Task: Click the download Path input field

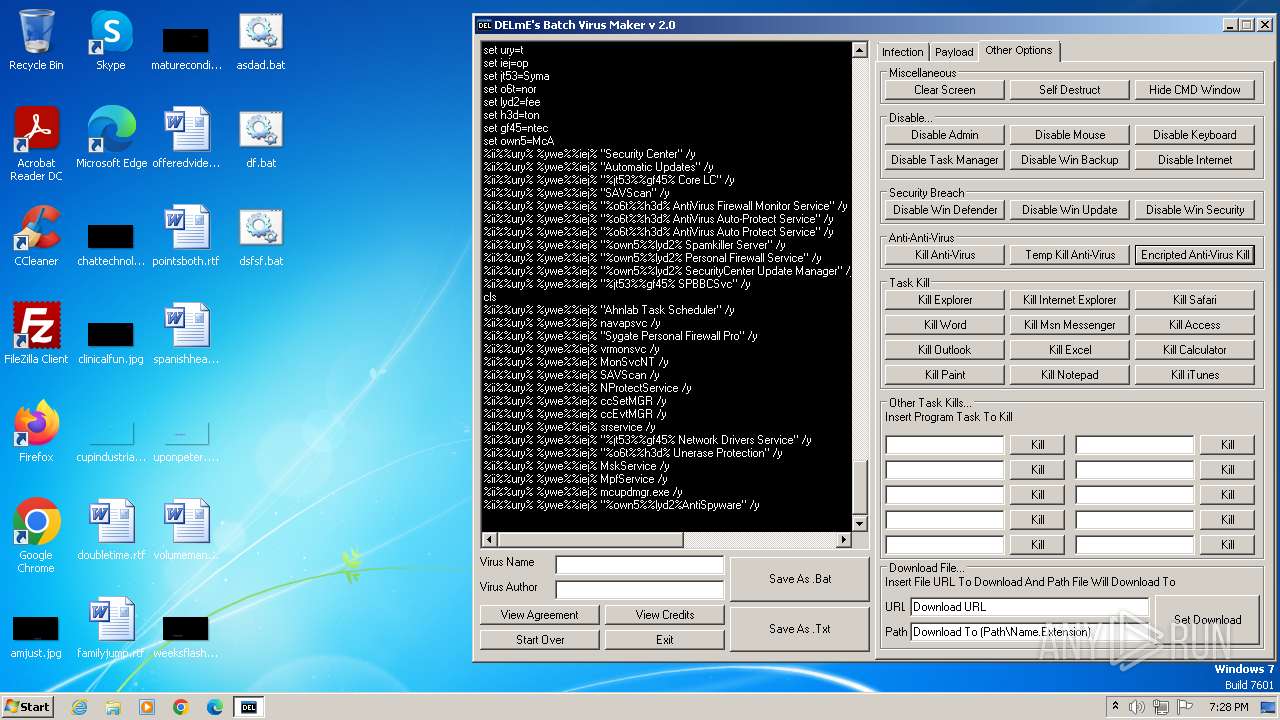Action: [x=1030, y=632]
